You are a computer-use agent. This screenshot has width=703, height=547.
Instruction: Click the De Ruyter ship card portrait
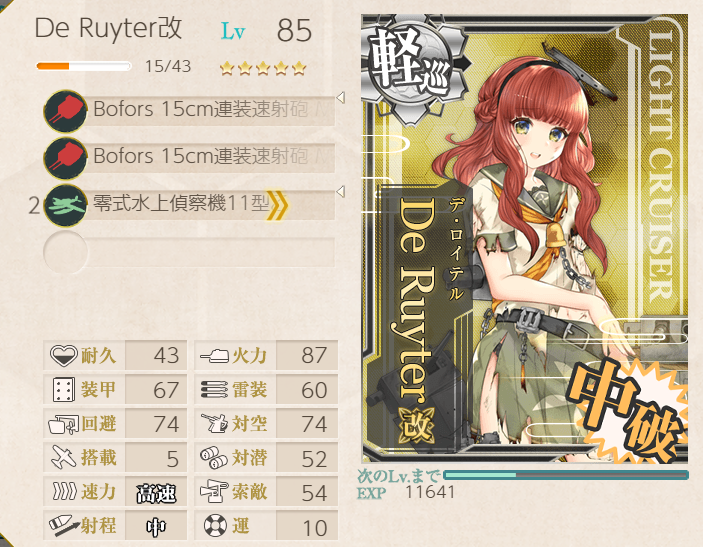point(525,239)
